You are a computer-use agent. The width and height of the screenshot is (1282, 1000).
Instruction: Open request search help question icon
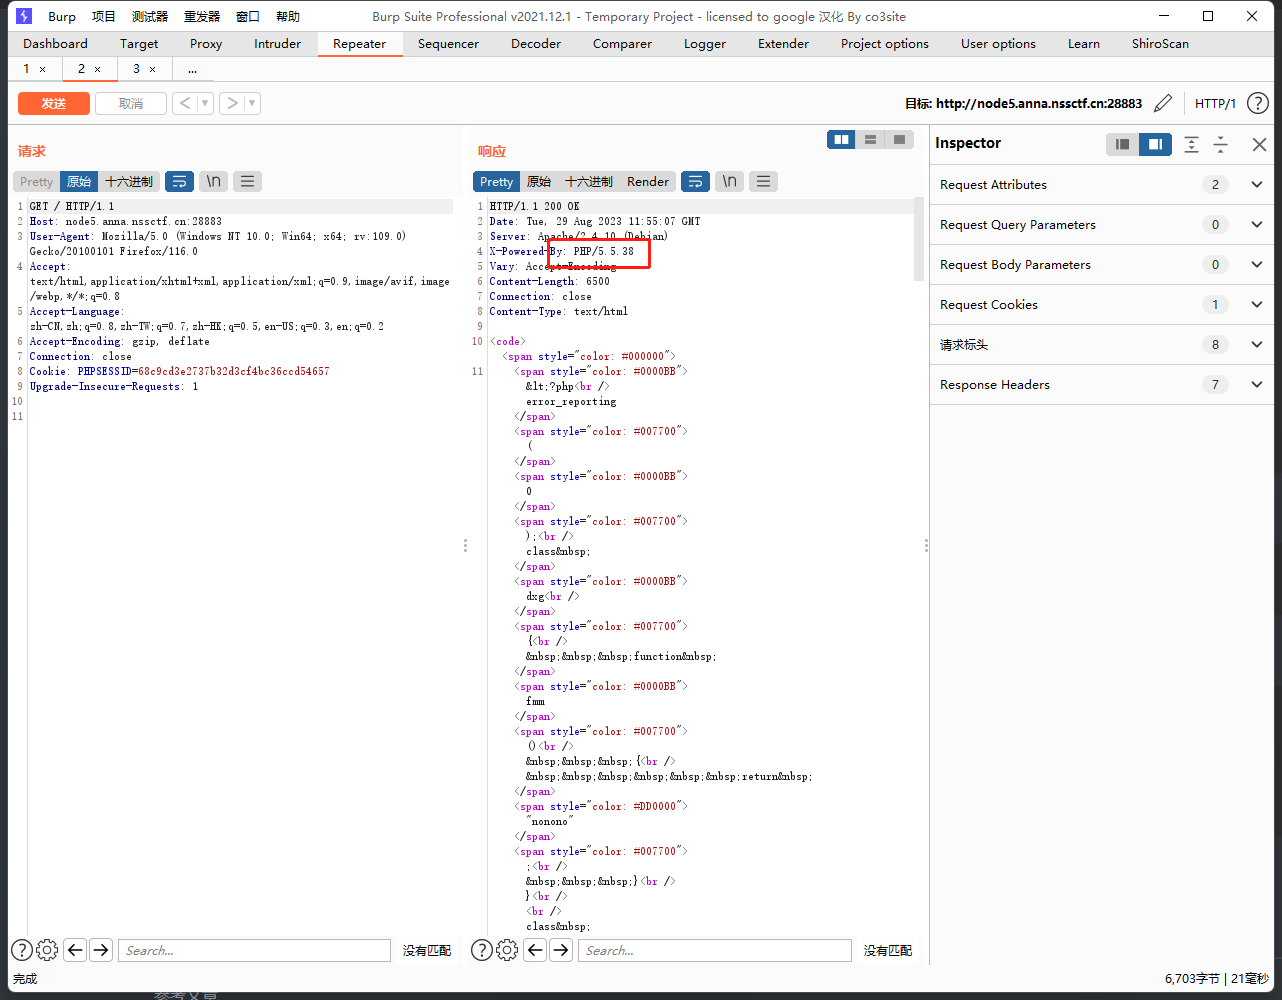[x=21, y=950]
